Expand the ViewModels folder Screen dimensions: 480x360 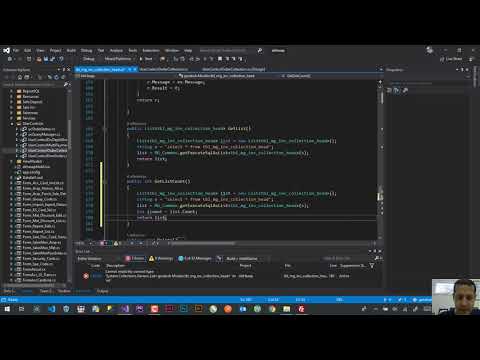click(11, 161)
